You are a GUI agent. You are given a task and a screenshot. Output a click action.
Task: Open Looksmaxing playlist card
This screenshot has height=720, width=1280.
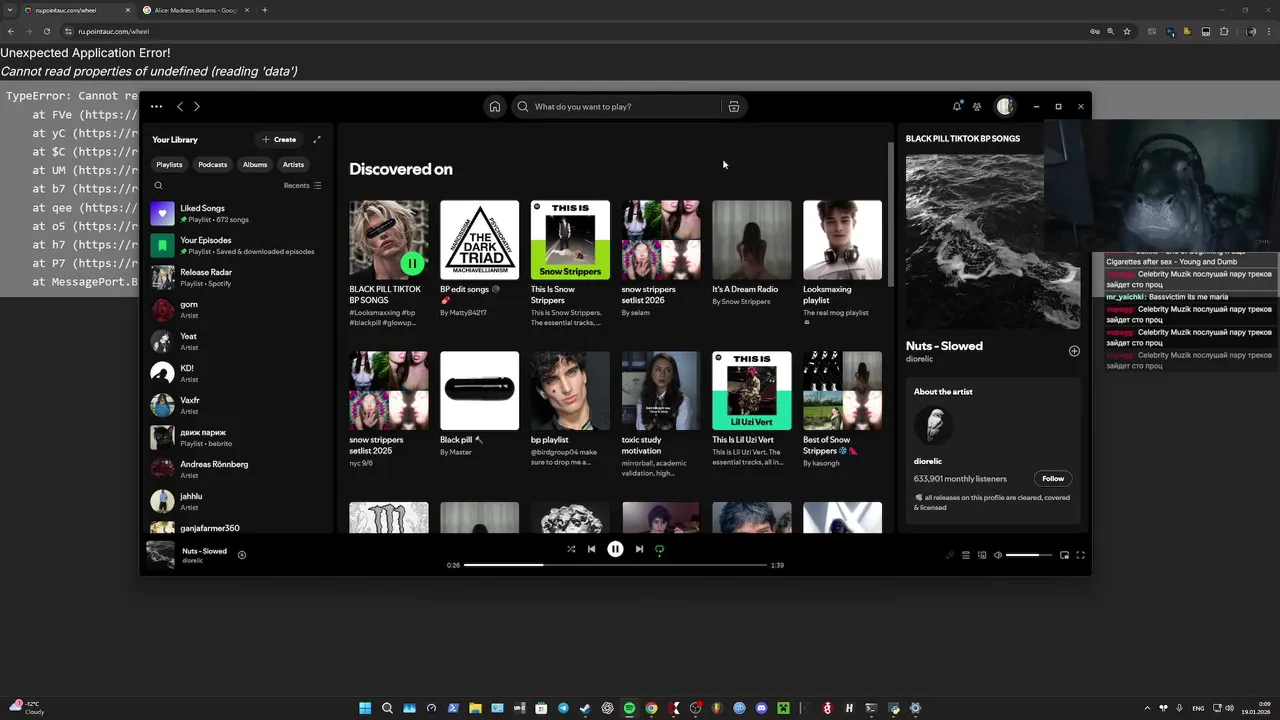(843, 262)
